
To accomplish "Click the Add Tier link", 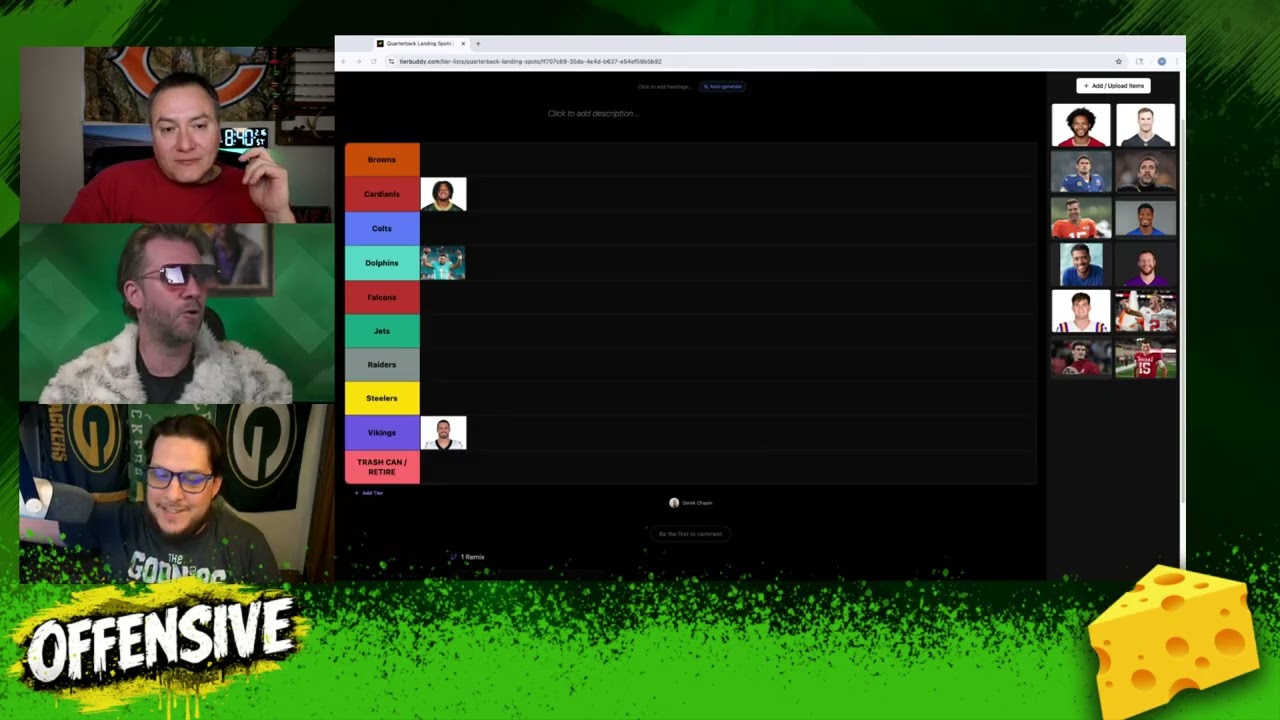I will (369, 493).
